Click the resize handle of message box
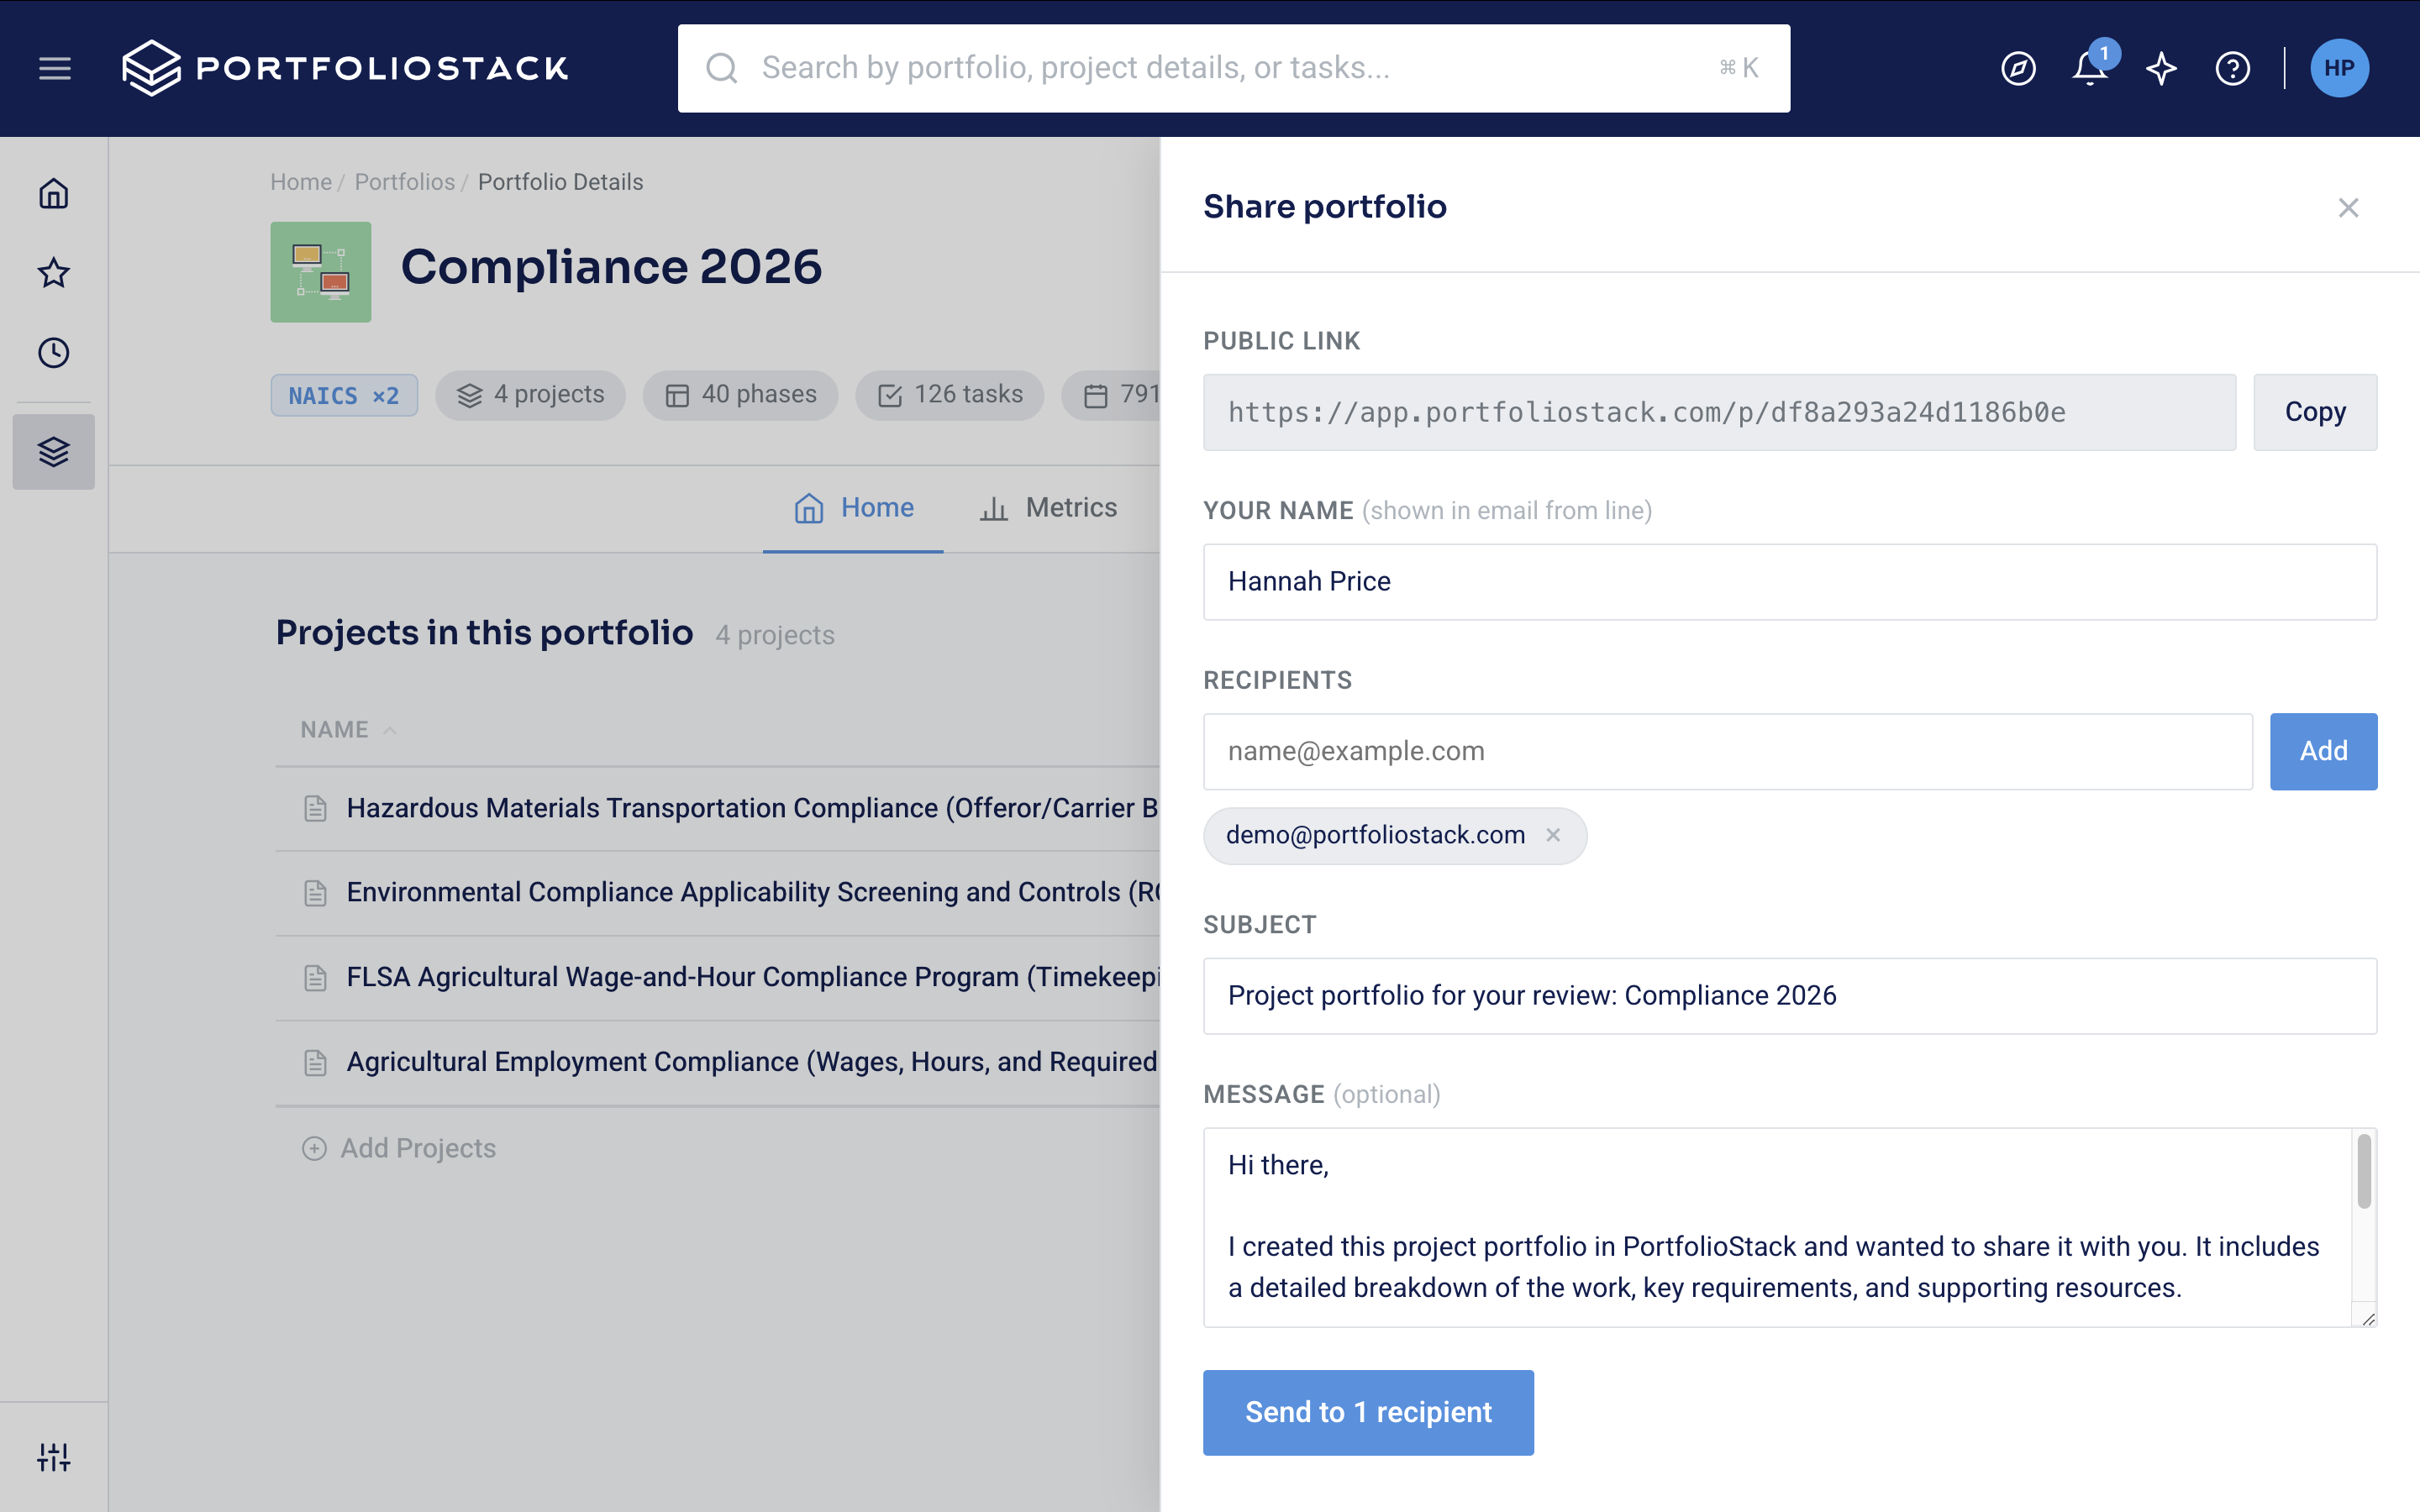Image resolution: width=2420 pixels, height=1512 pixels. coord(2367,1319)
